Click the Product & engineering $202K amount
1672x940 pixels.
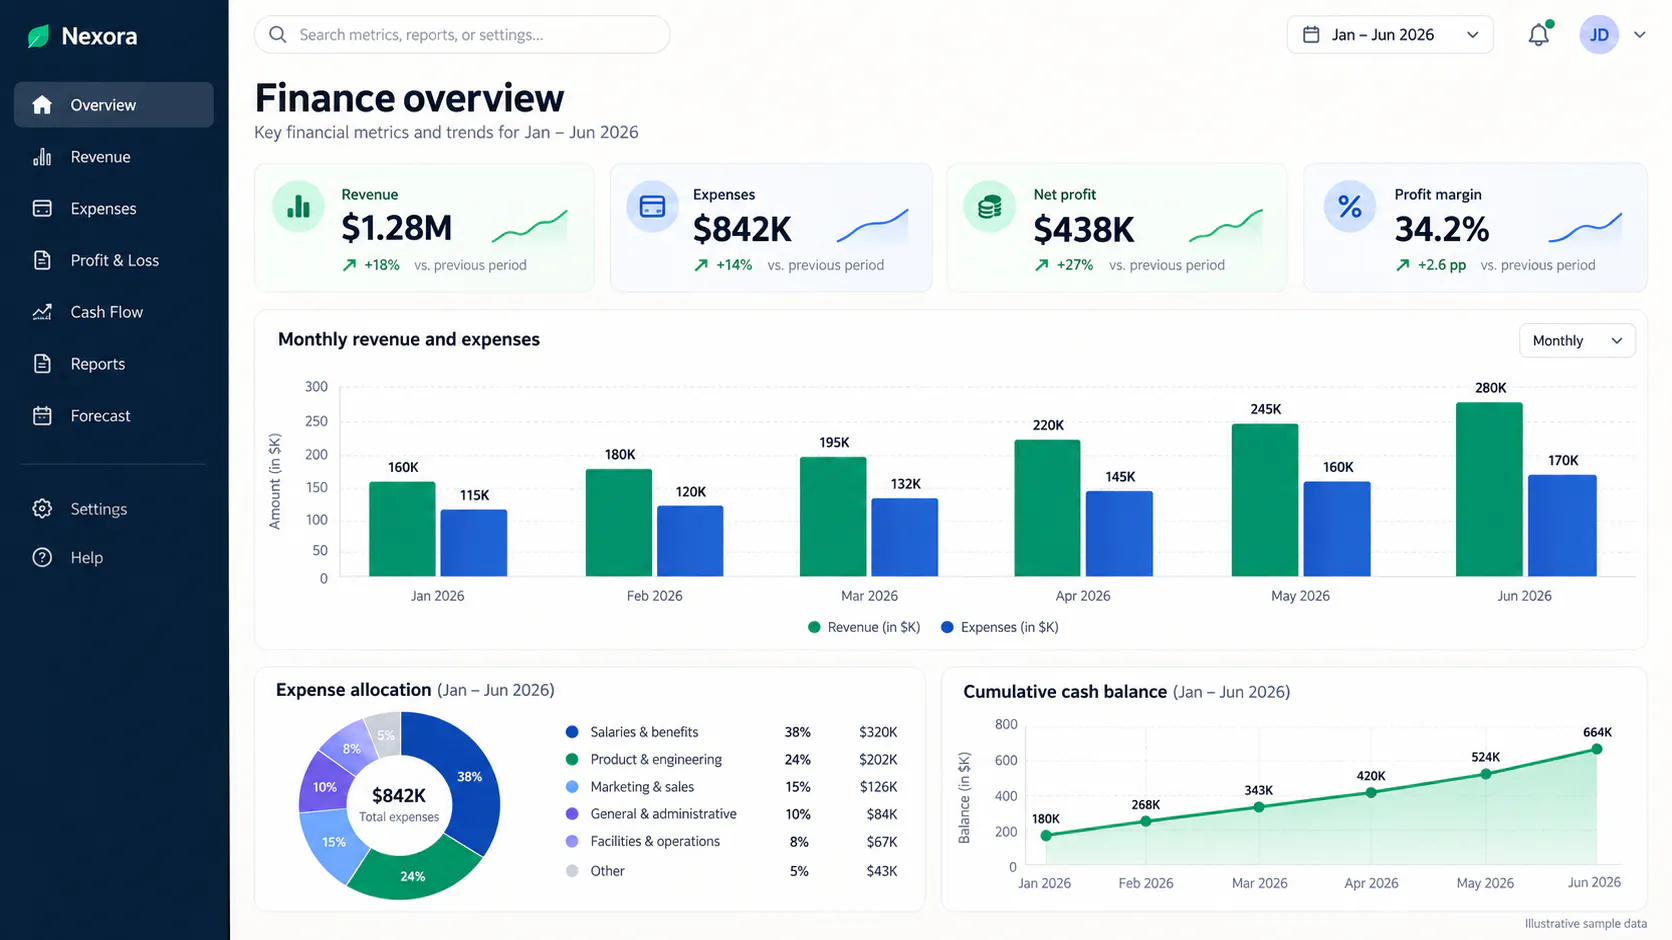pyautogui.click(x=878, y=760)
